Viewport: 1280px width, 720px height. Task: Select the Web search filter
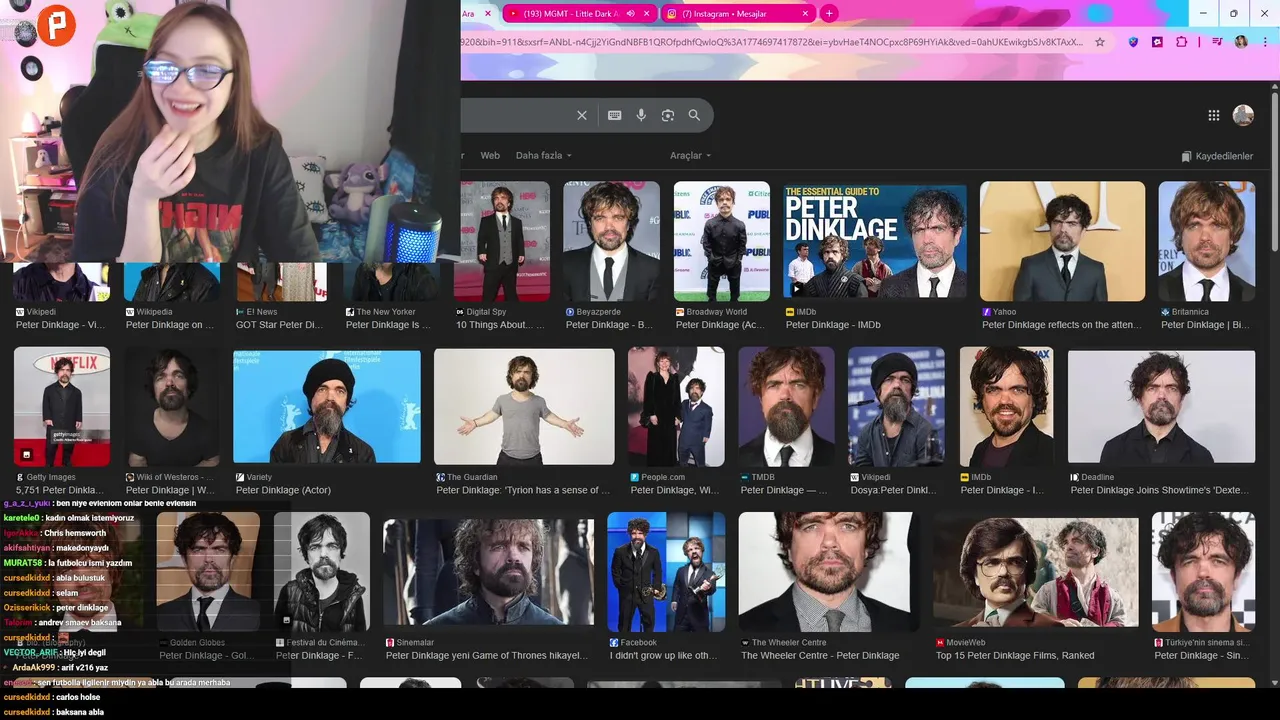point(490,156)
